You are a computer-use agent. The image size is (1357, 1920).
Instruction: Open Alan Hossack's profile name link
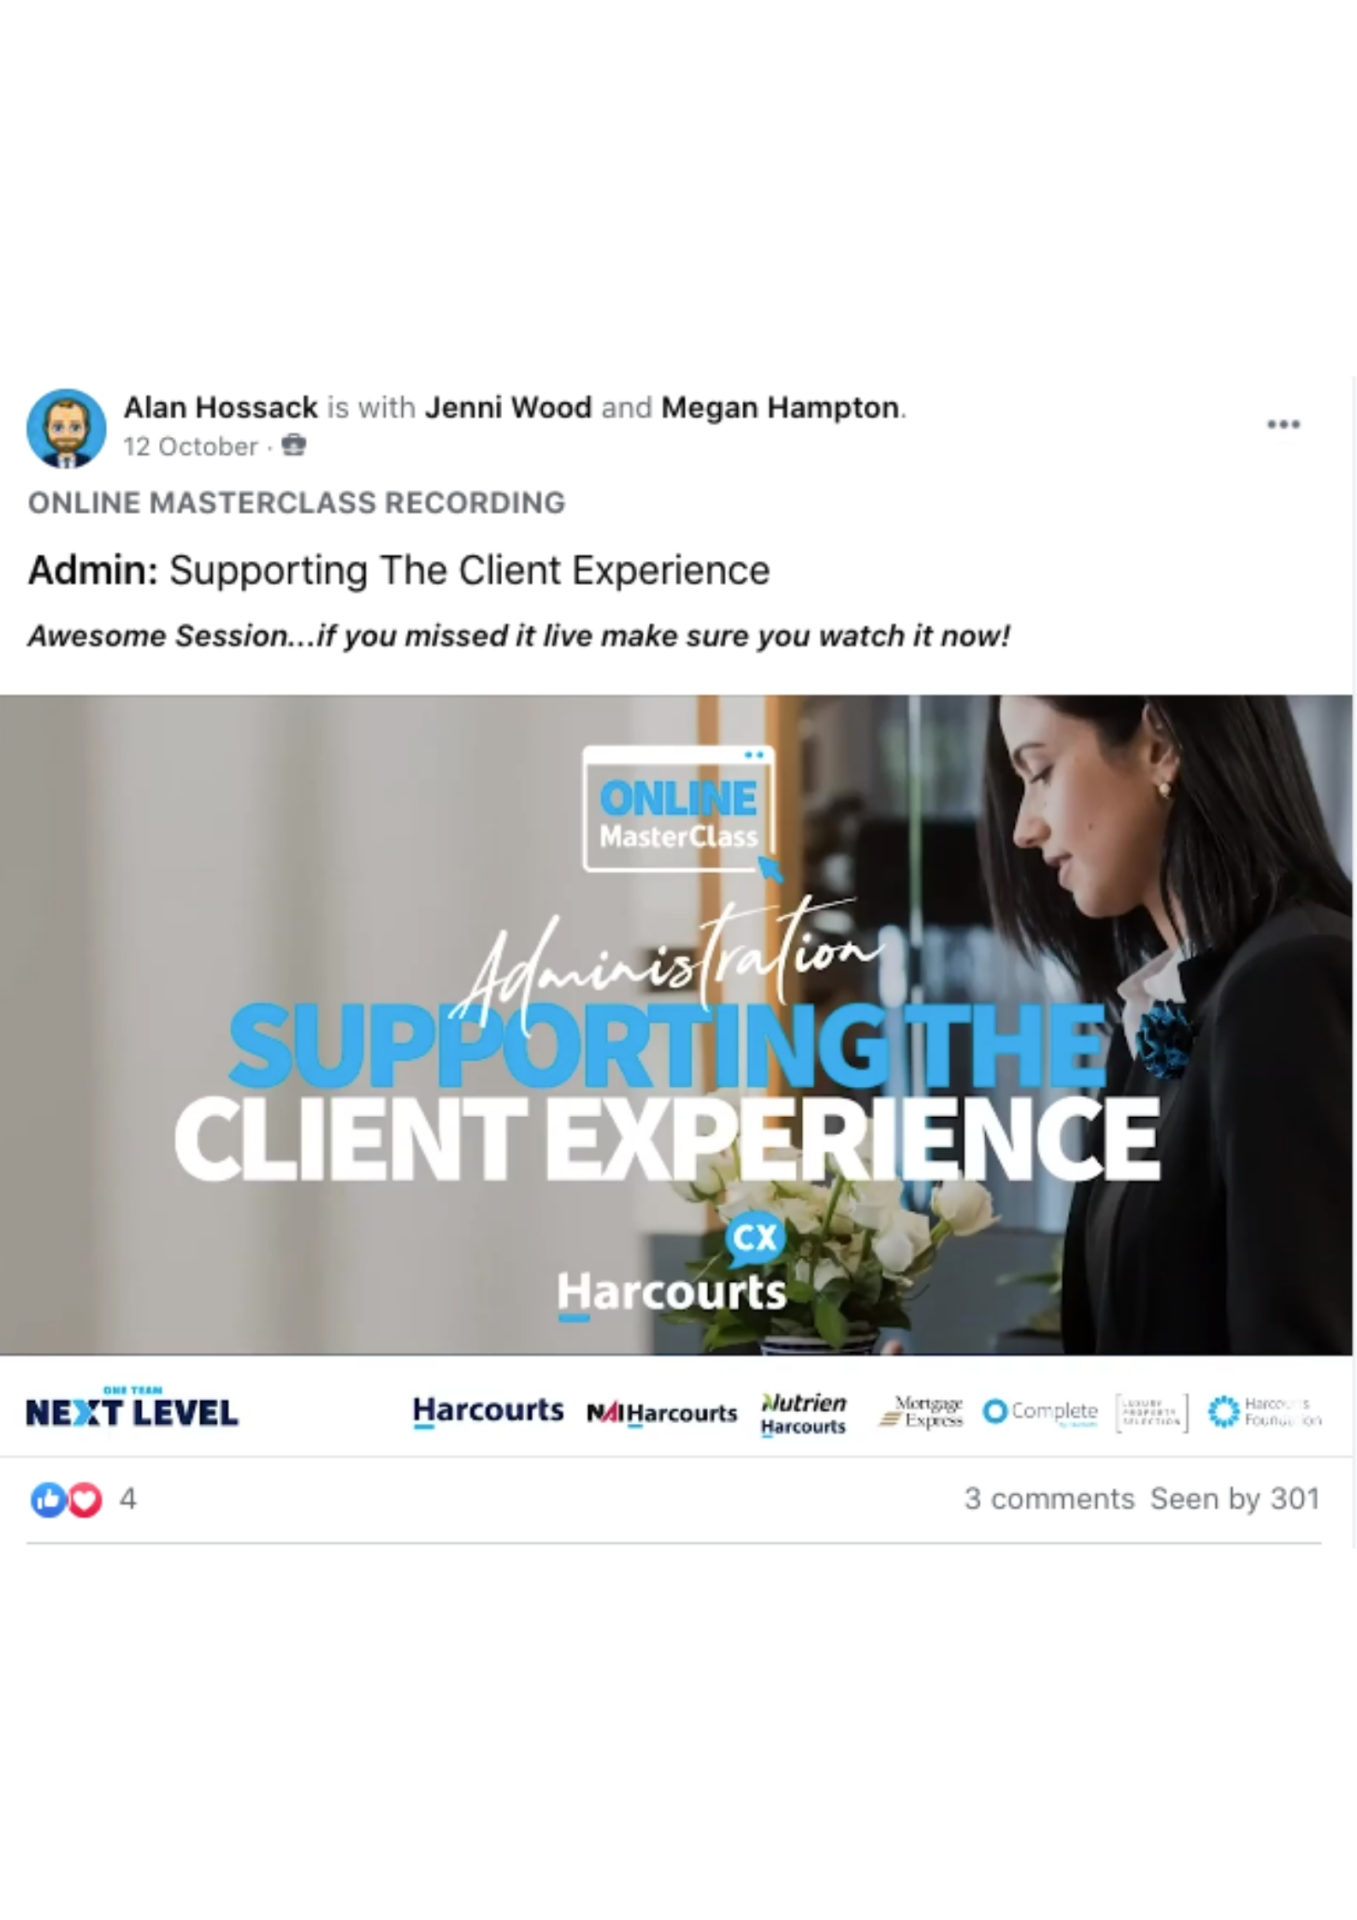pyautogui.click(x=221, y=408)
